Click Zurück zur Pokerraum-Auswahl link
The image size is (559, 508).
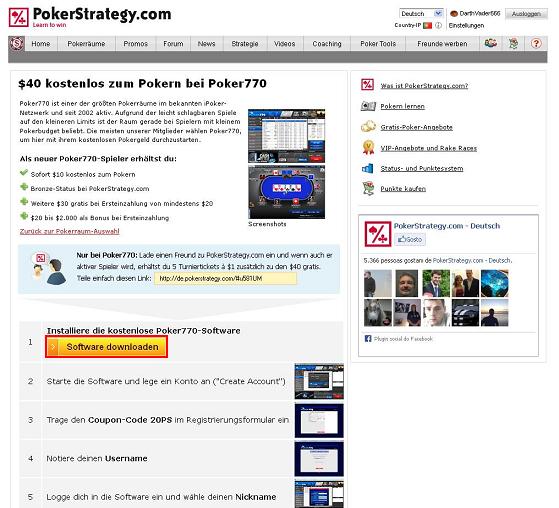coord(70,231)
